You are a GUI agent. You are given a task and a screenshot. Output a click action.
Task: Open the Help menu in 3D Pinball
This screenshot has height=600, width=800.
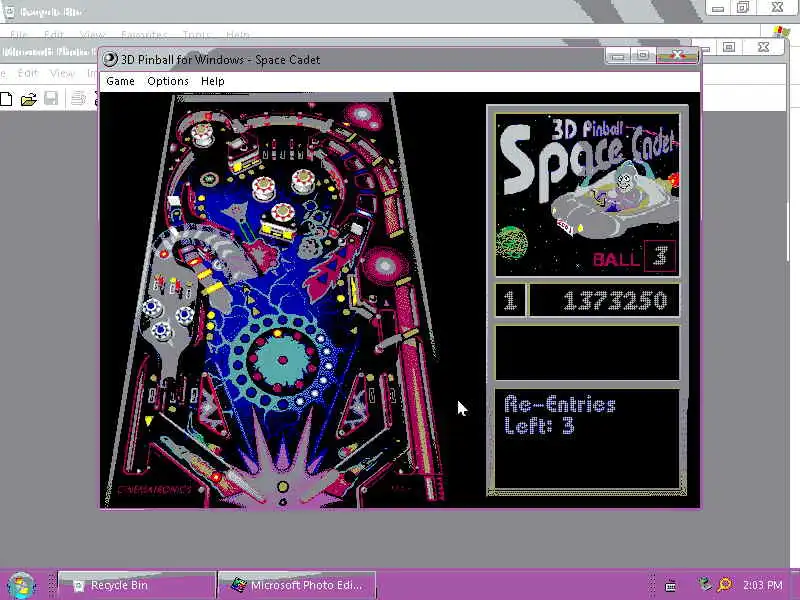click(x=213, y=82)
